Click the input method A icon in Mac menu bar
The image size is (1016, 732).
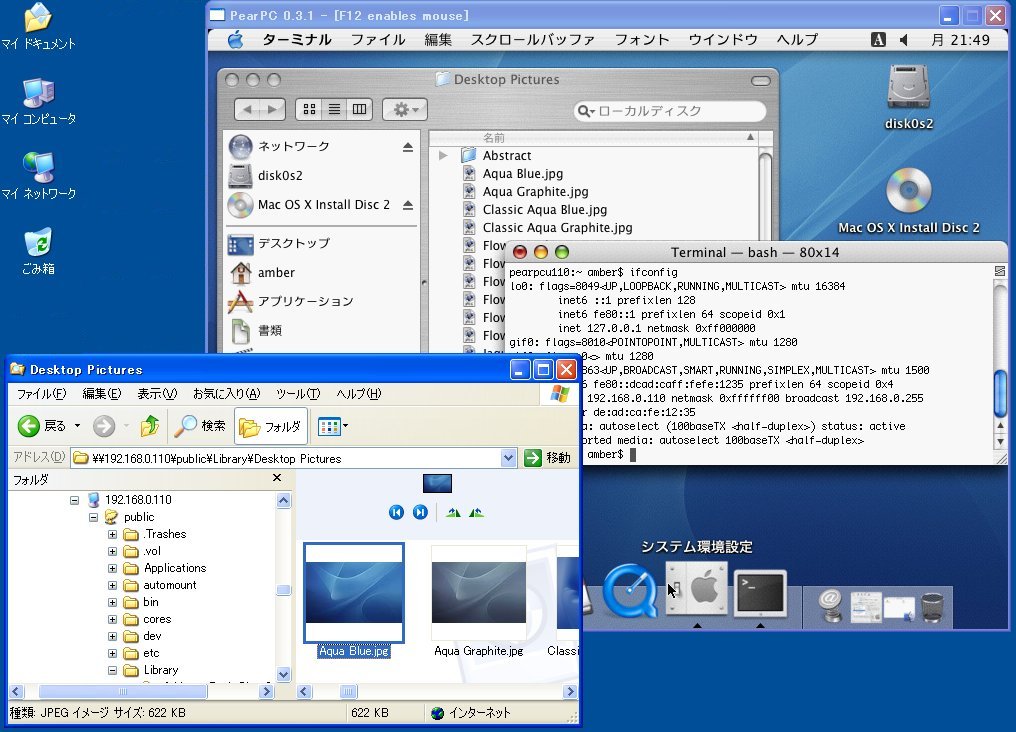pyautogui.click(x=878, y=40)
